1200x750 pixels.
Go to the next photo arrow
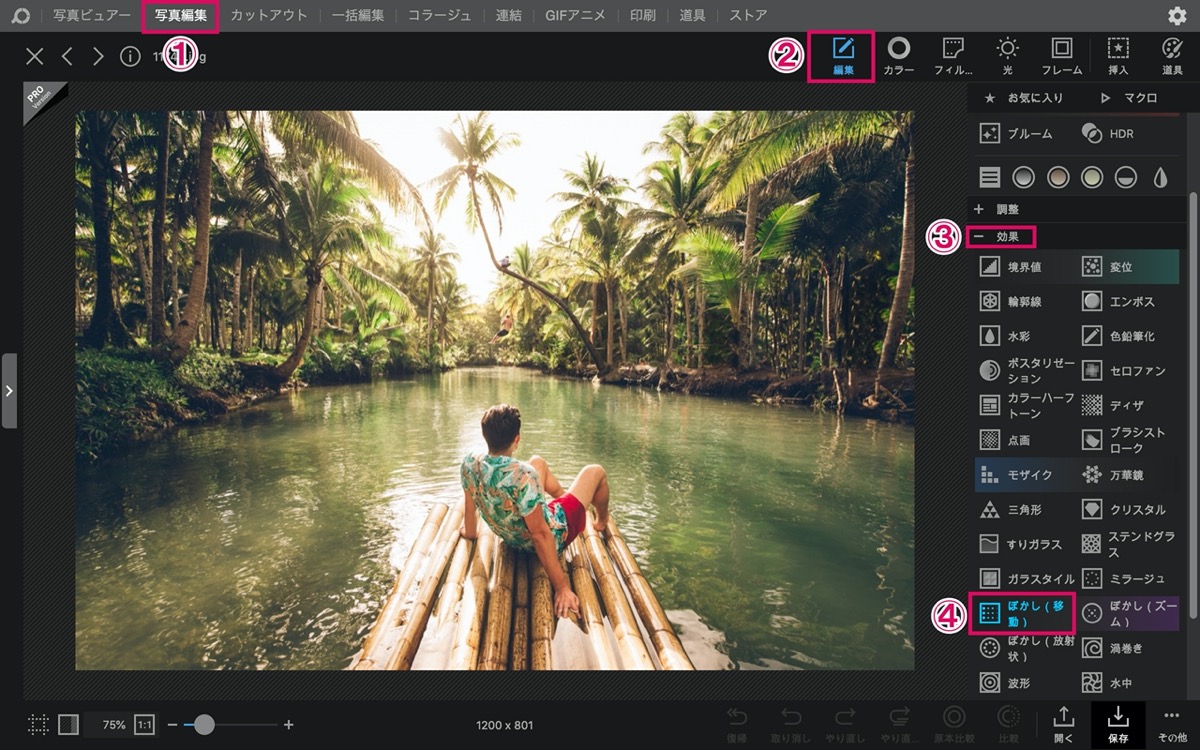pyautogui.click(x=98, y=56)
